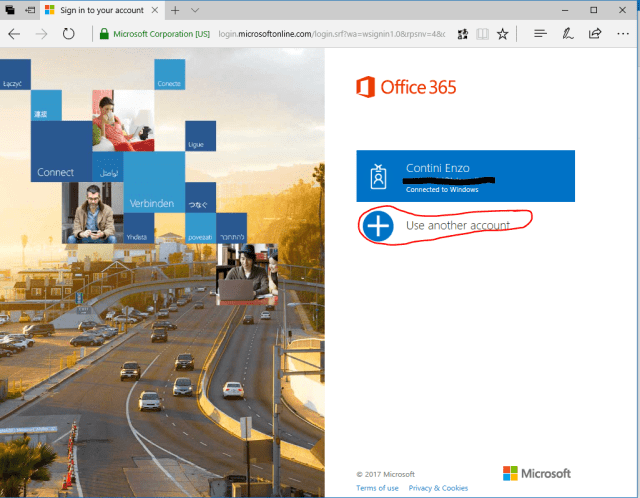Click the photo of woman drinking
The height and width of the screenshot is (498, 640).
coord(123,120)
